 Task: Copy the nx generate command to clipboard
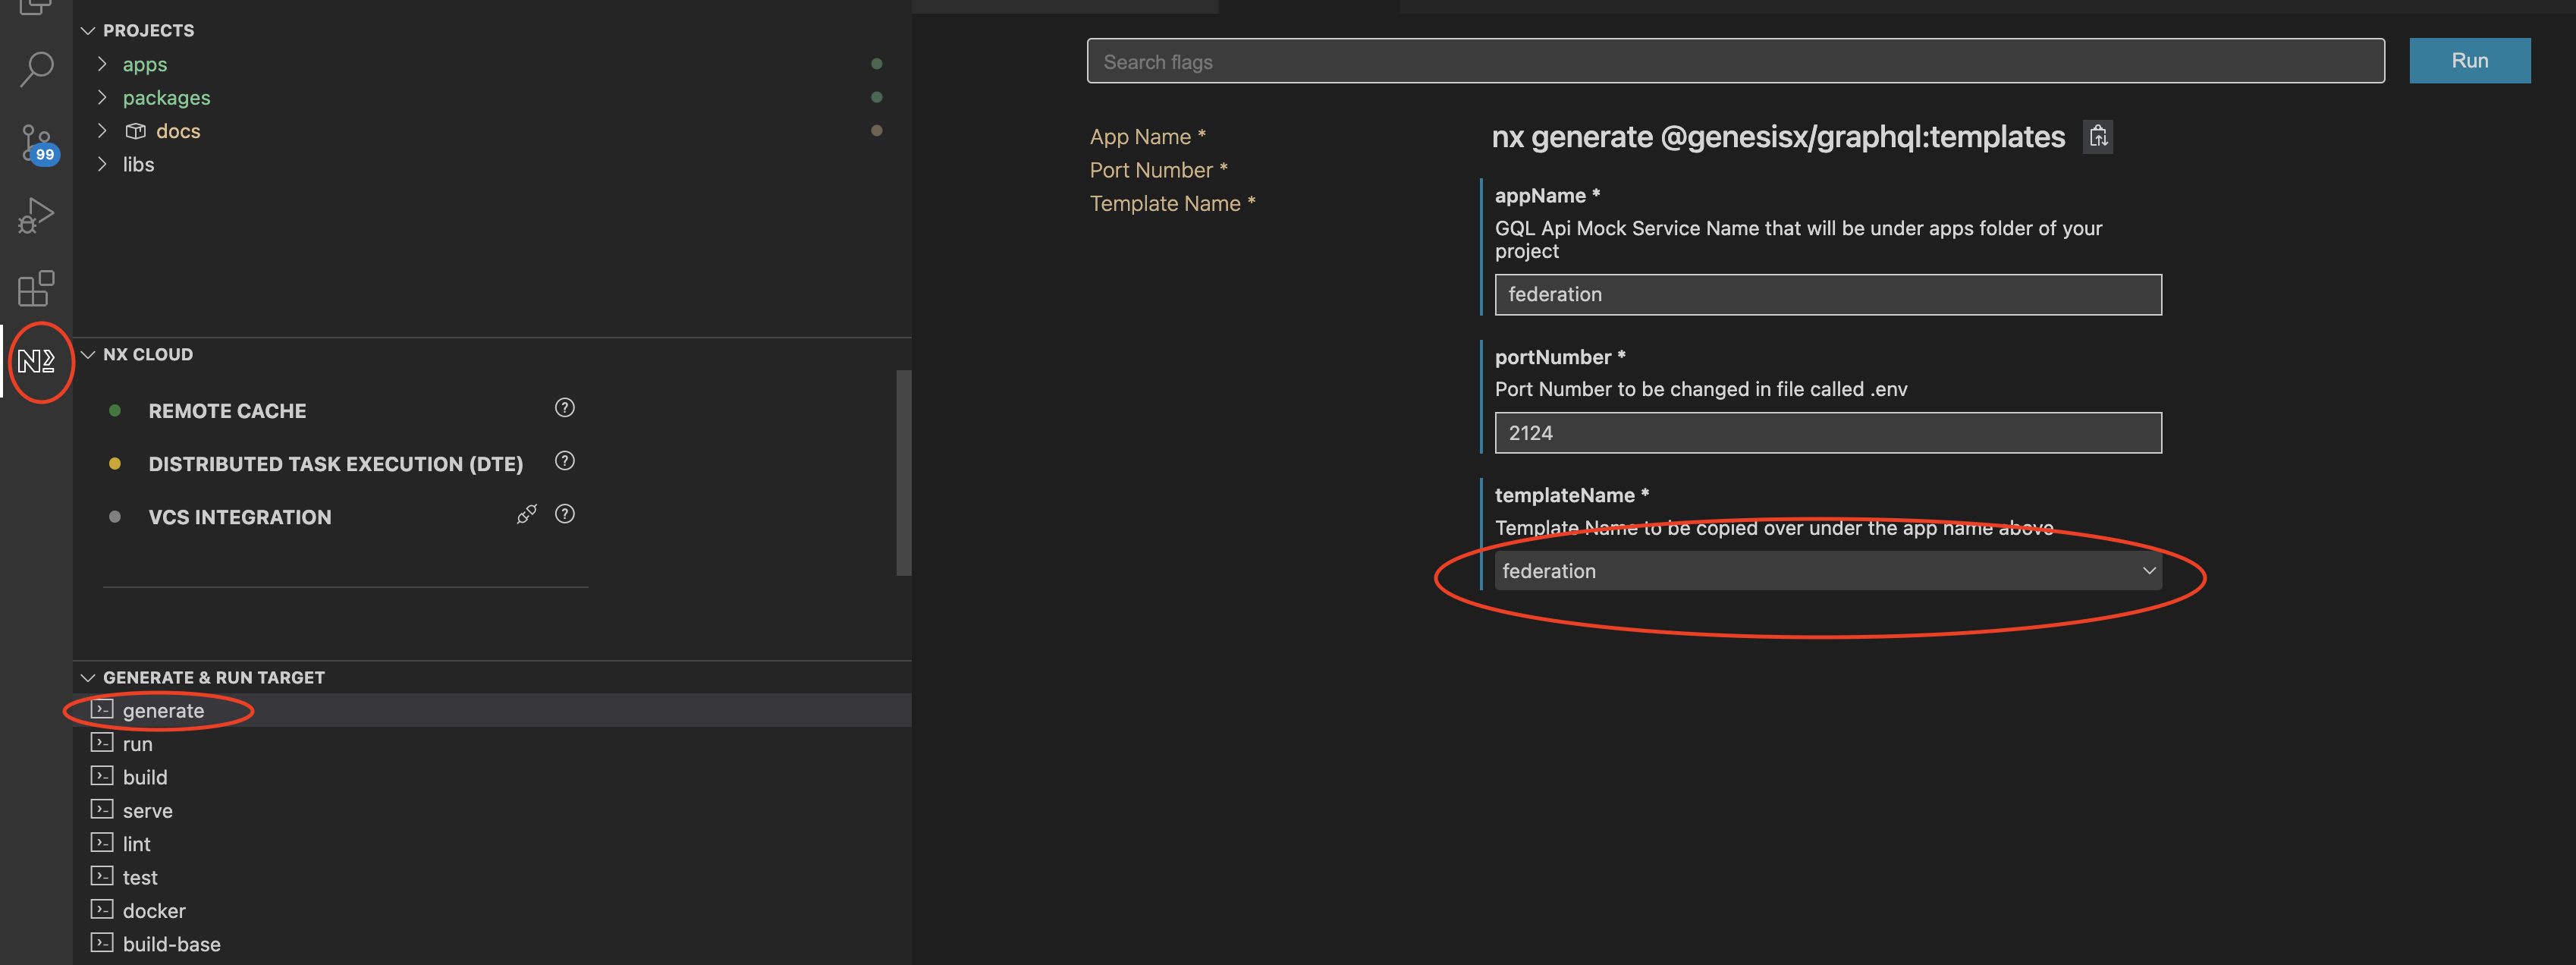(x=2098, y=136)
